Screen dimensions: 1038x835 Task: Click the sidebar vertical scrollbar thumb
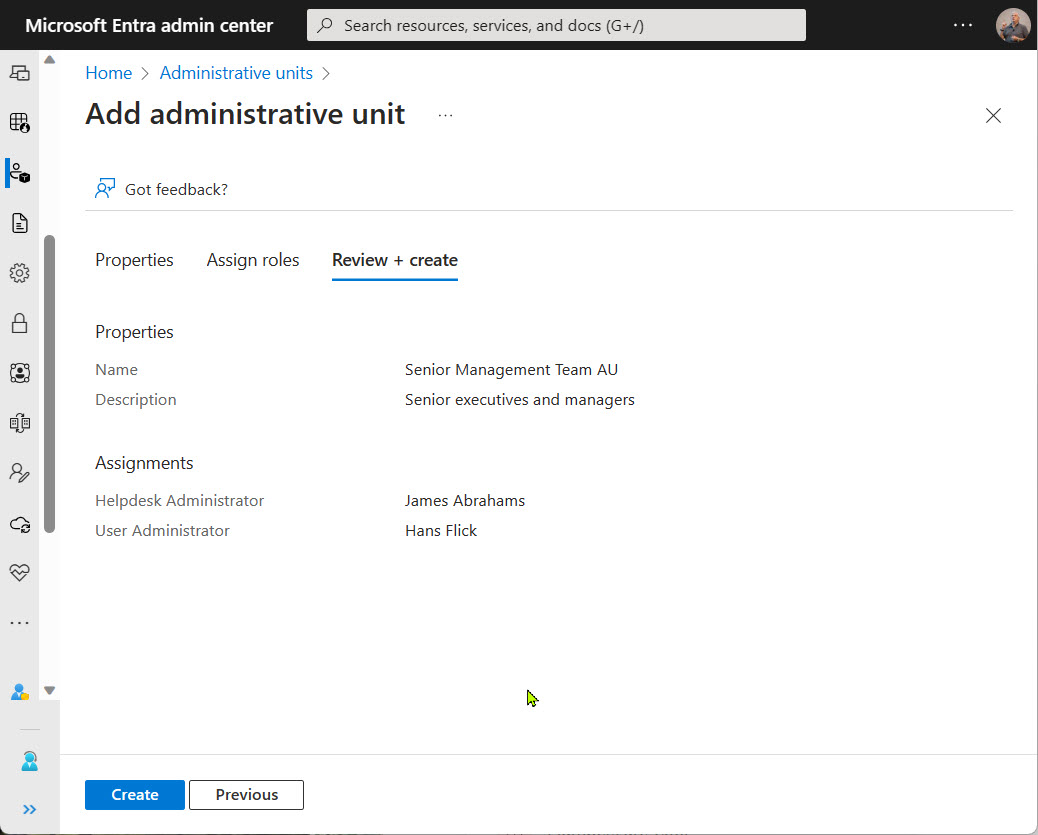(x=49, y=385)
